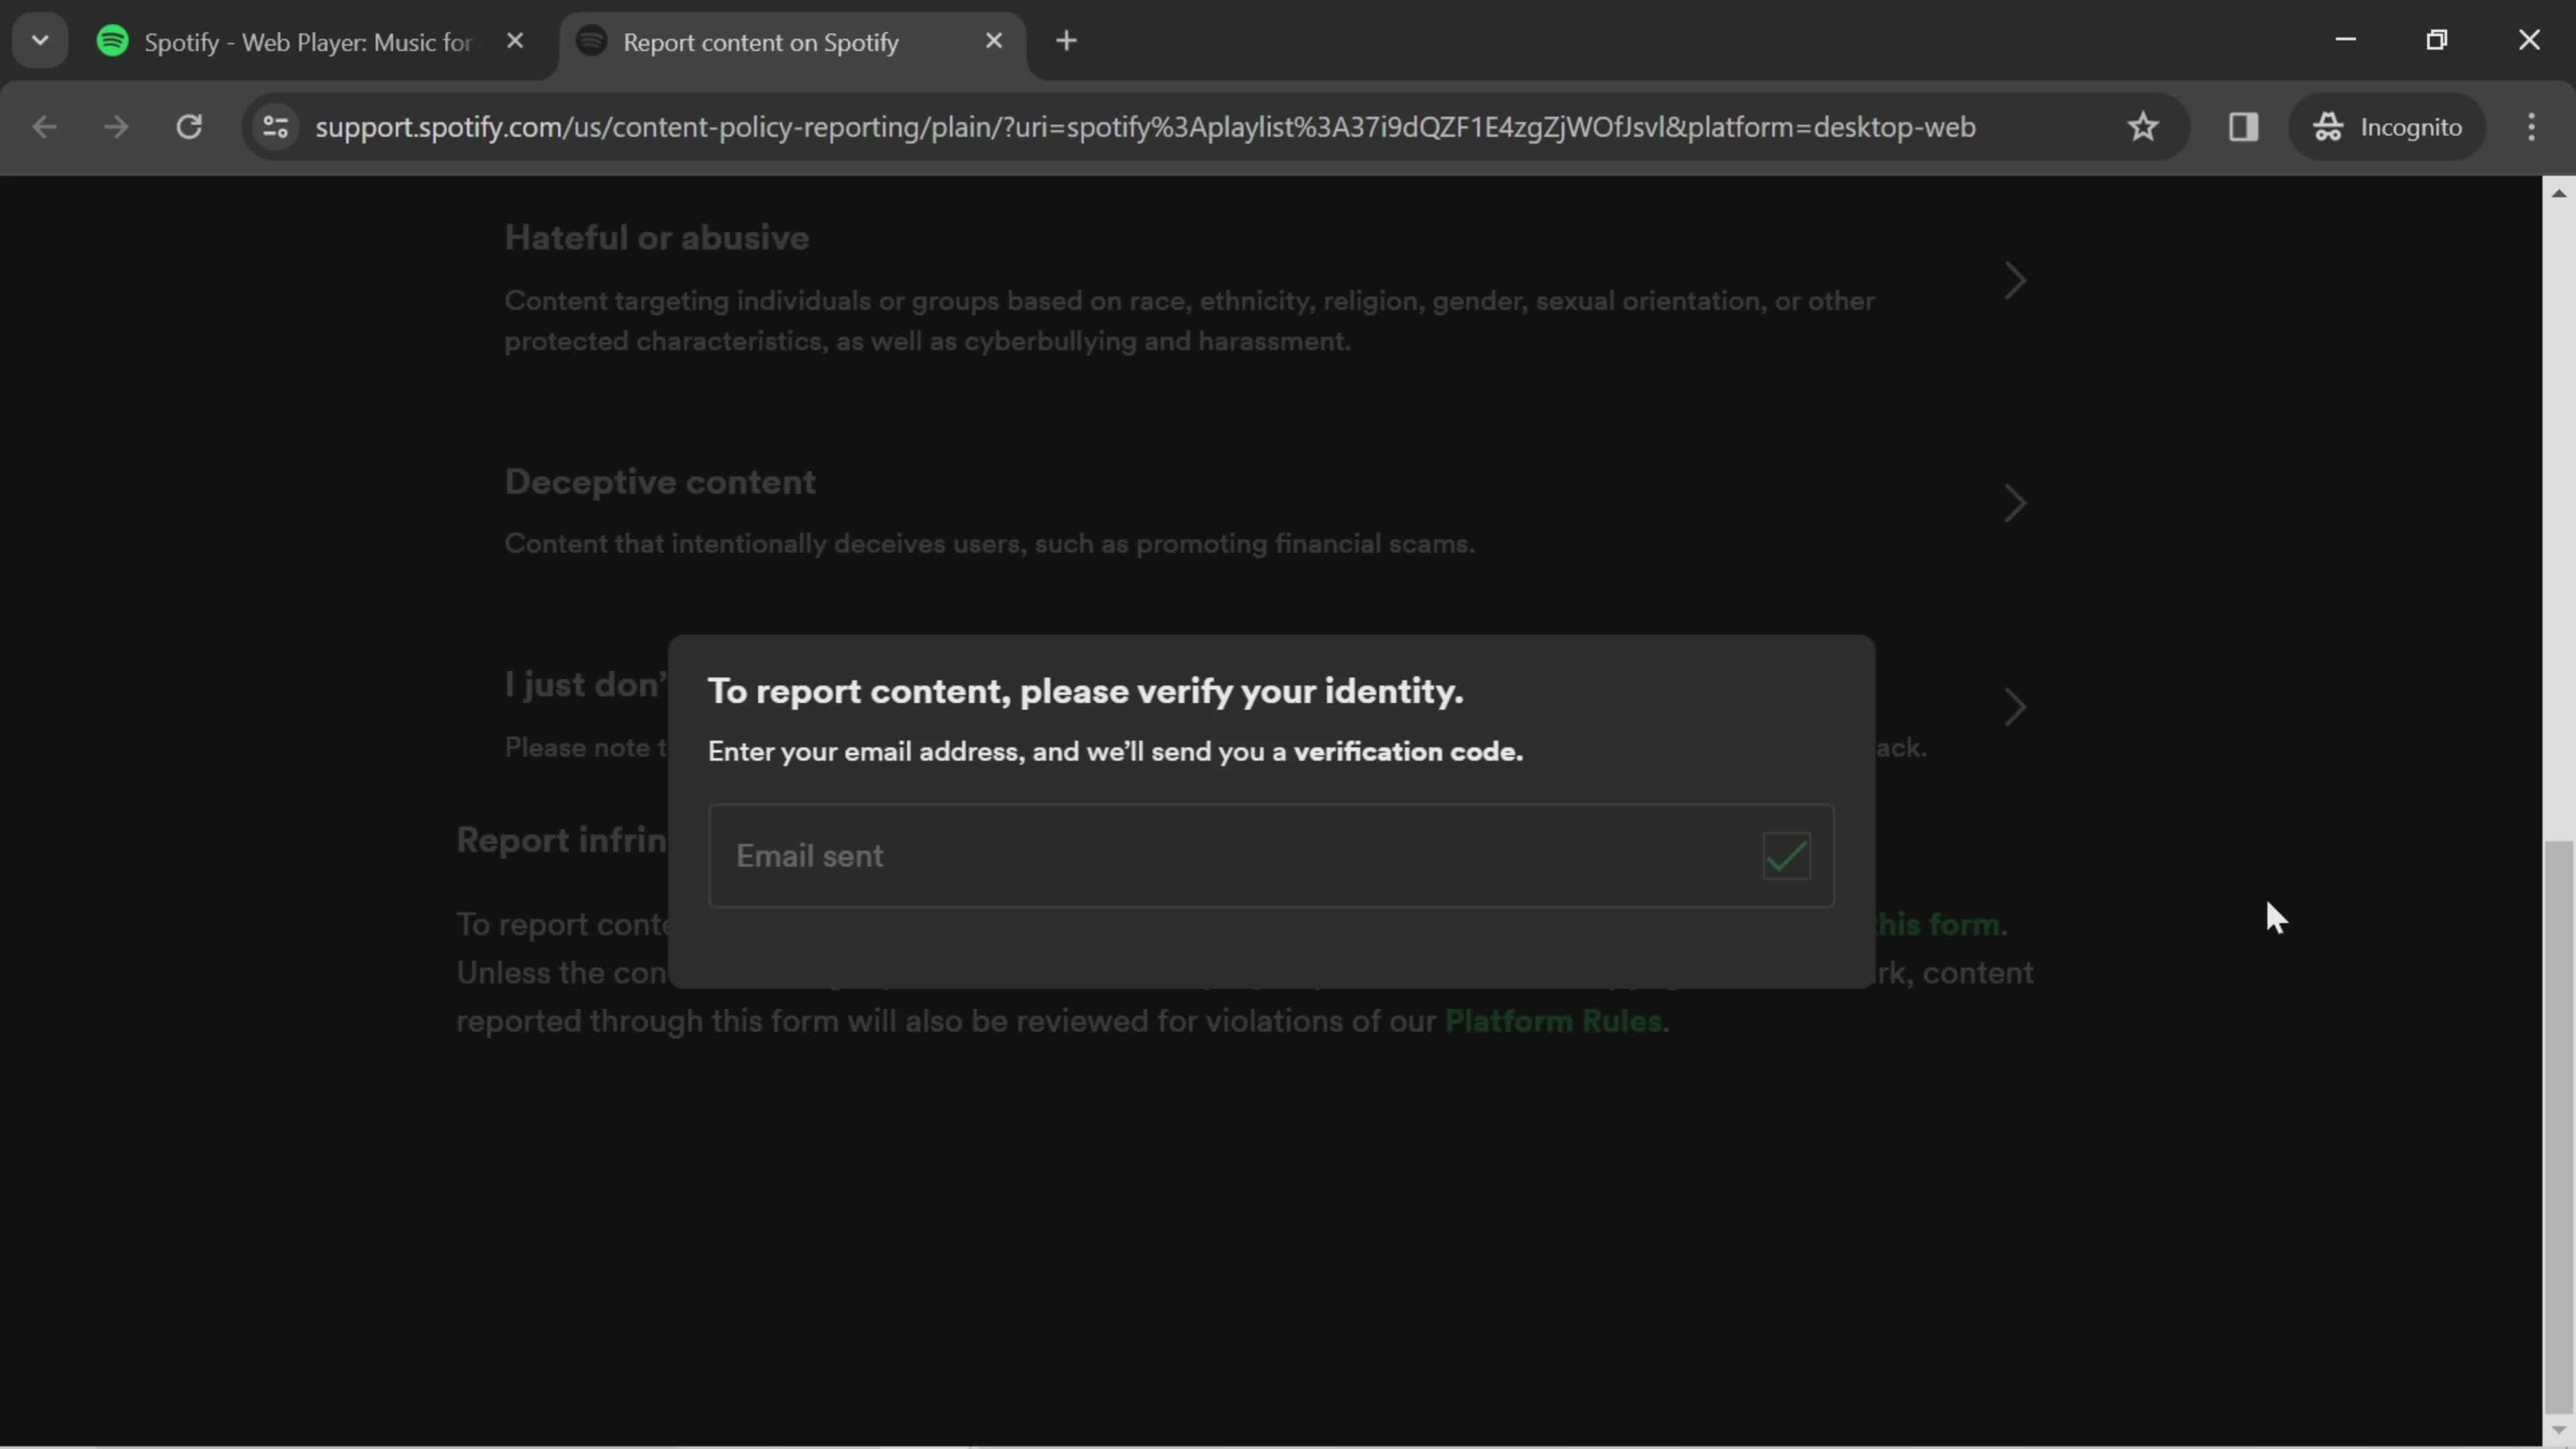Click the bookmark star icon
Screen dimensions: 2576x1449
pos(2143,125)
